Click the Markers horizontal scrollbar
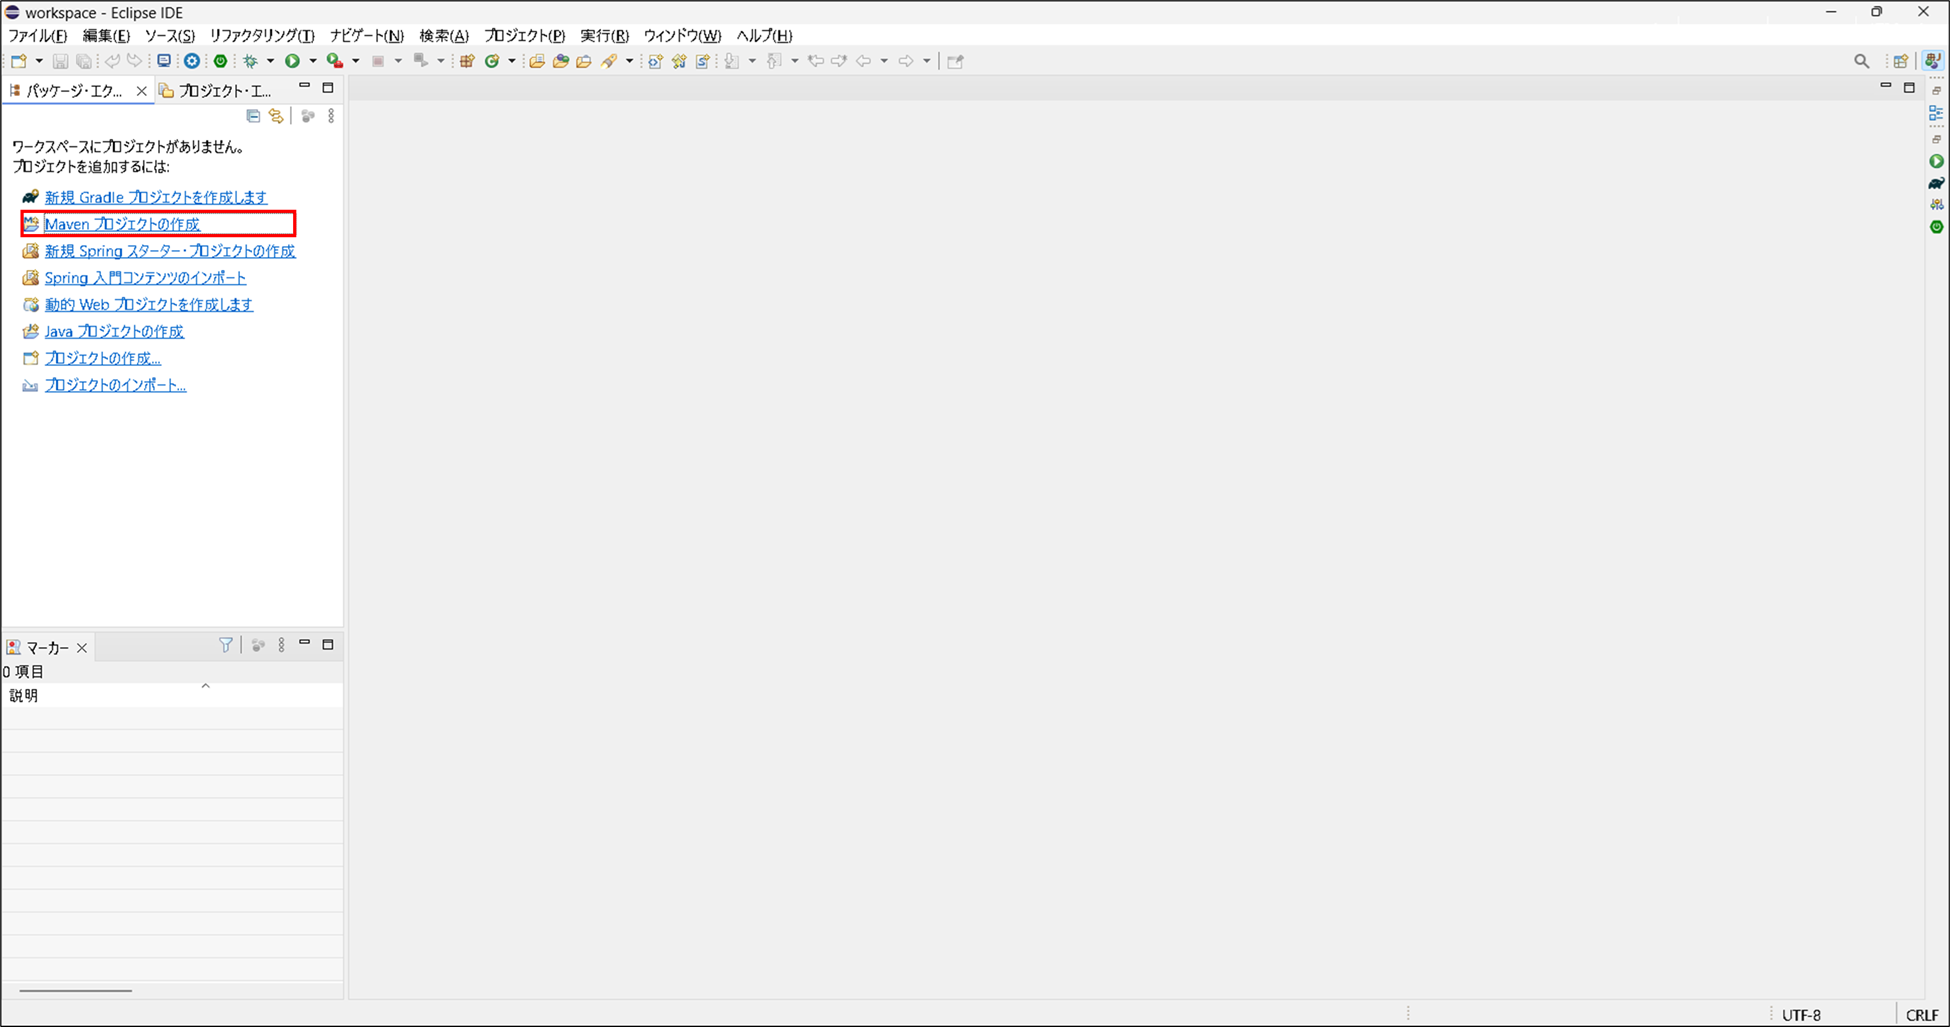This screenshot has width=1950, height=1027. [76, 991]
